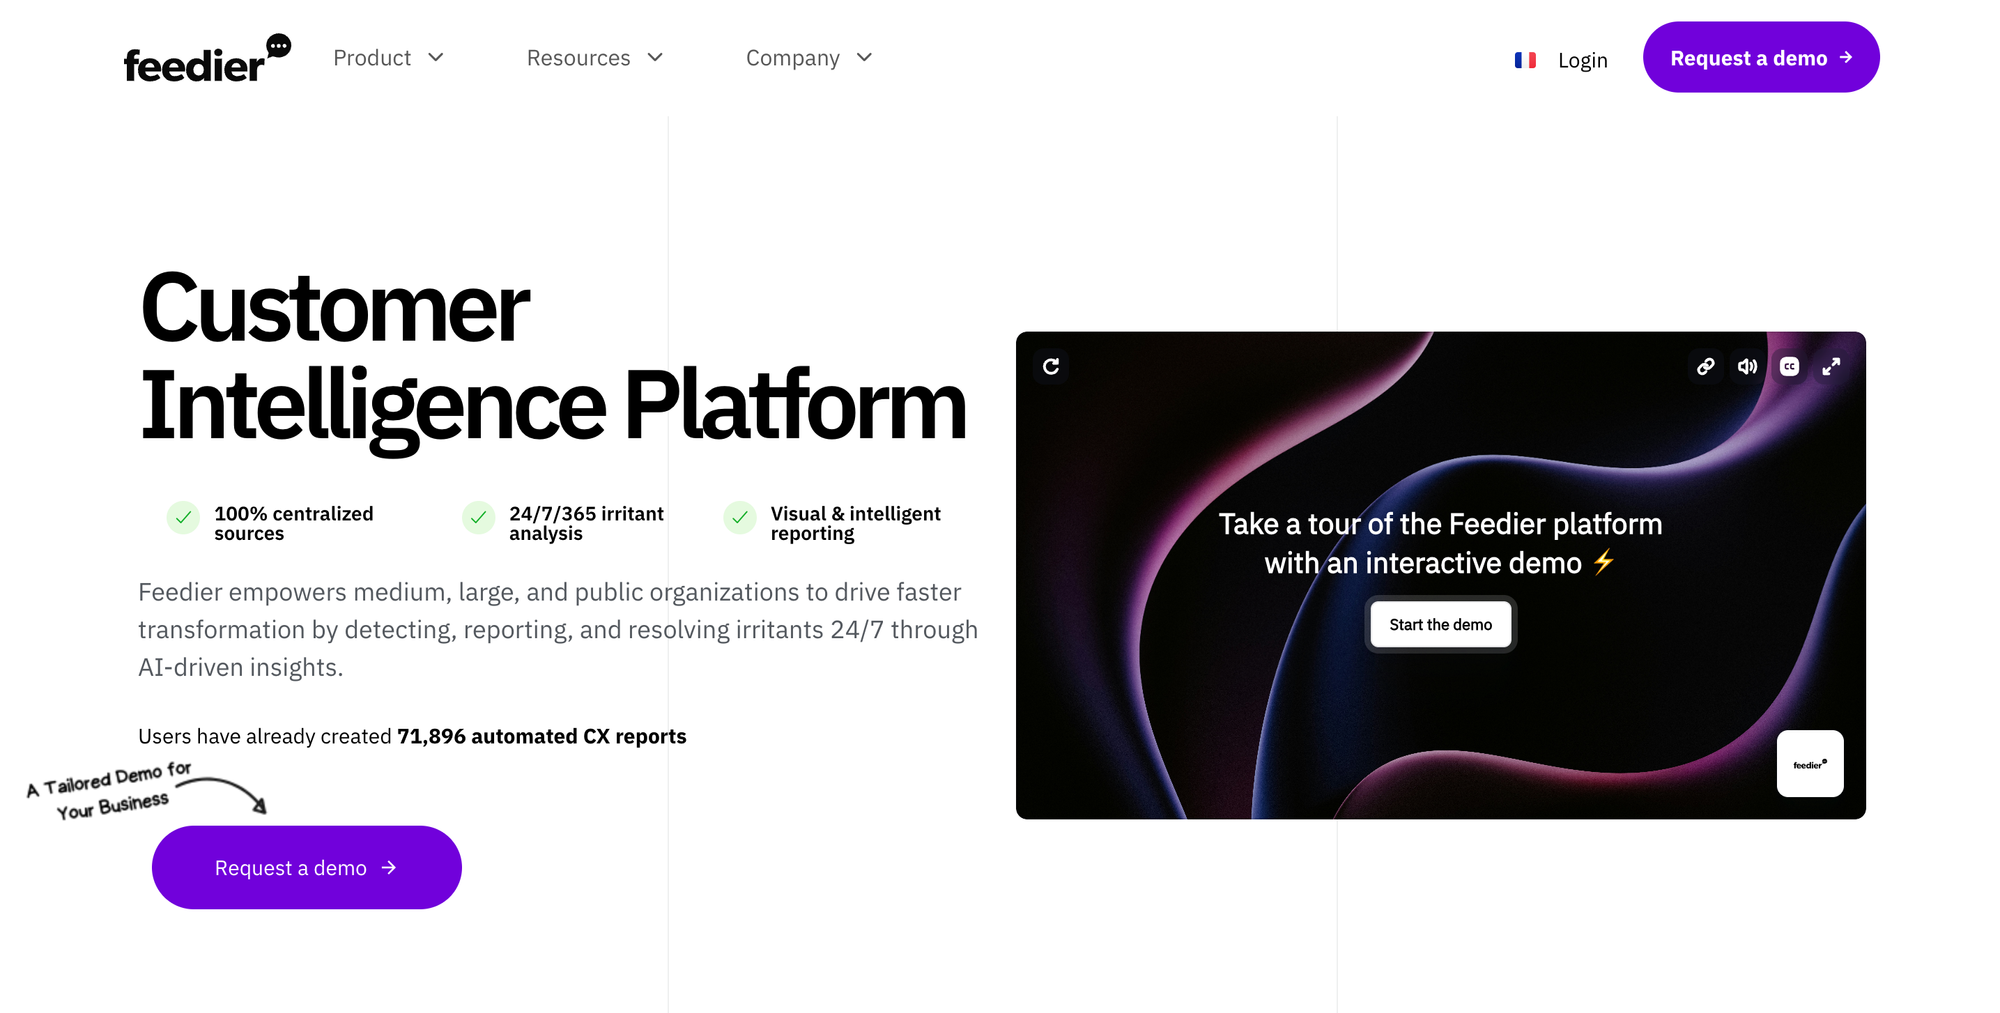Click the feedier logo inside the demo video
This screenshot has height=1013, width=2000.
pyautogui.click(x=1809, y=763)
